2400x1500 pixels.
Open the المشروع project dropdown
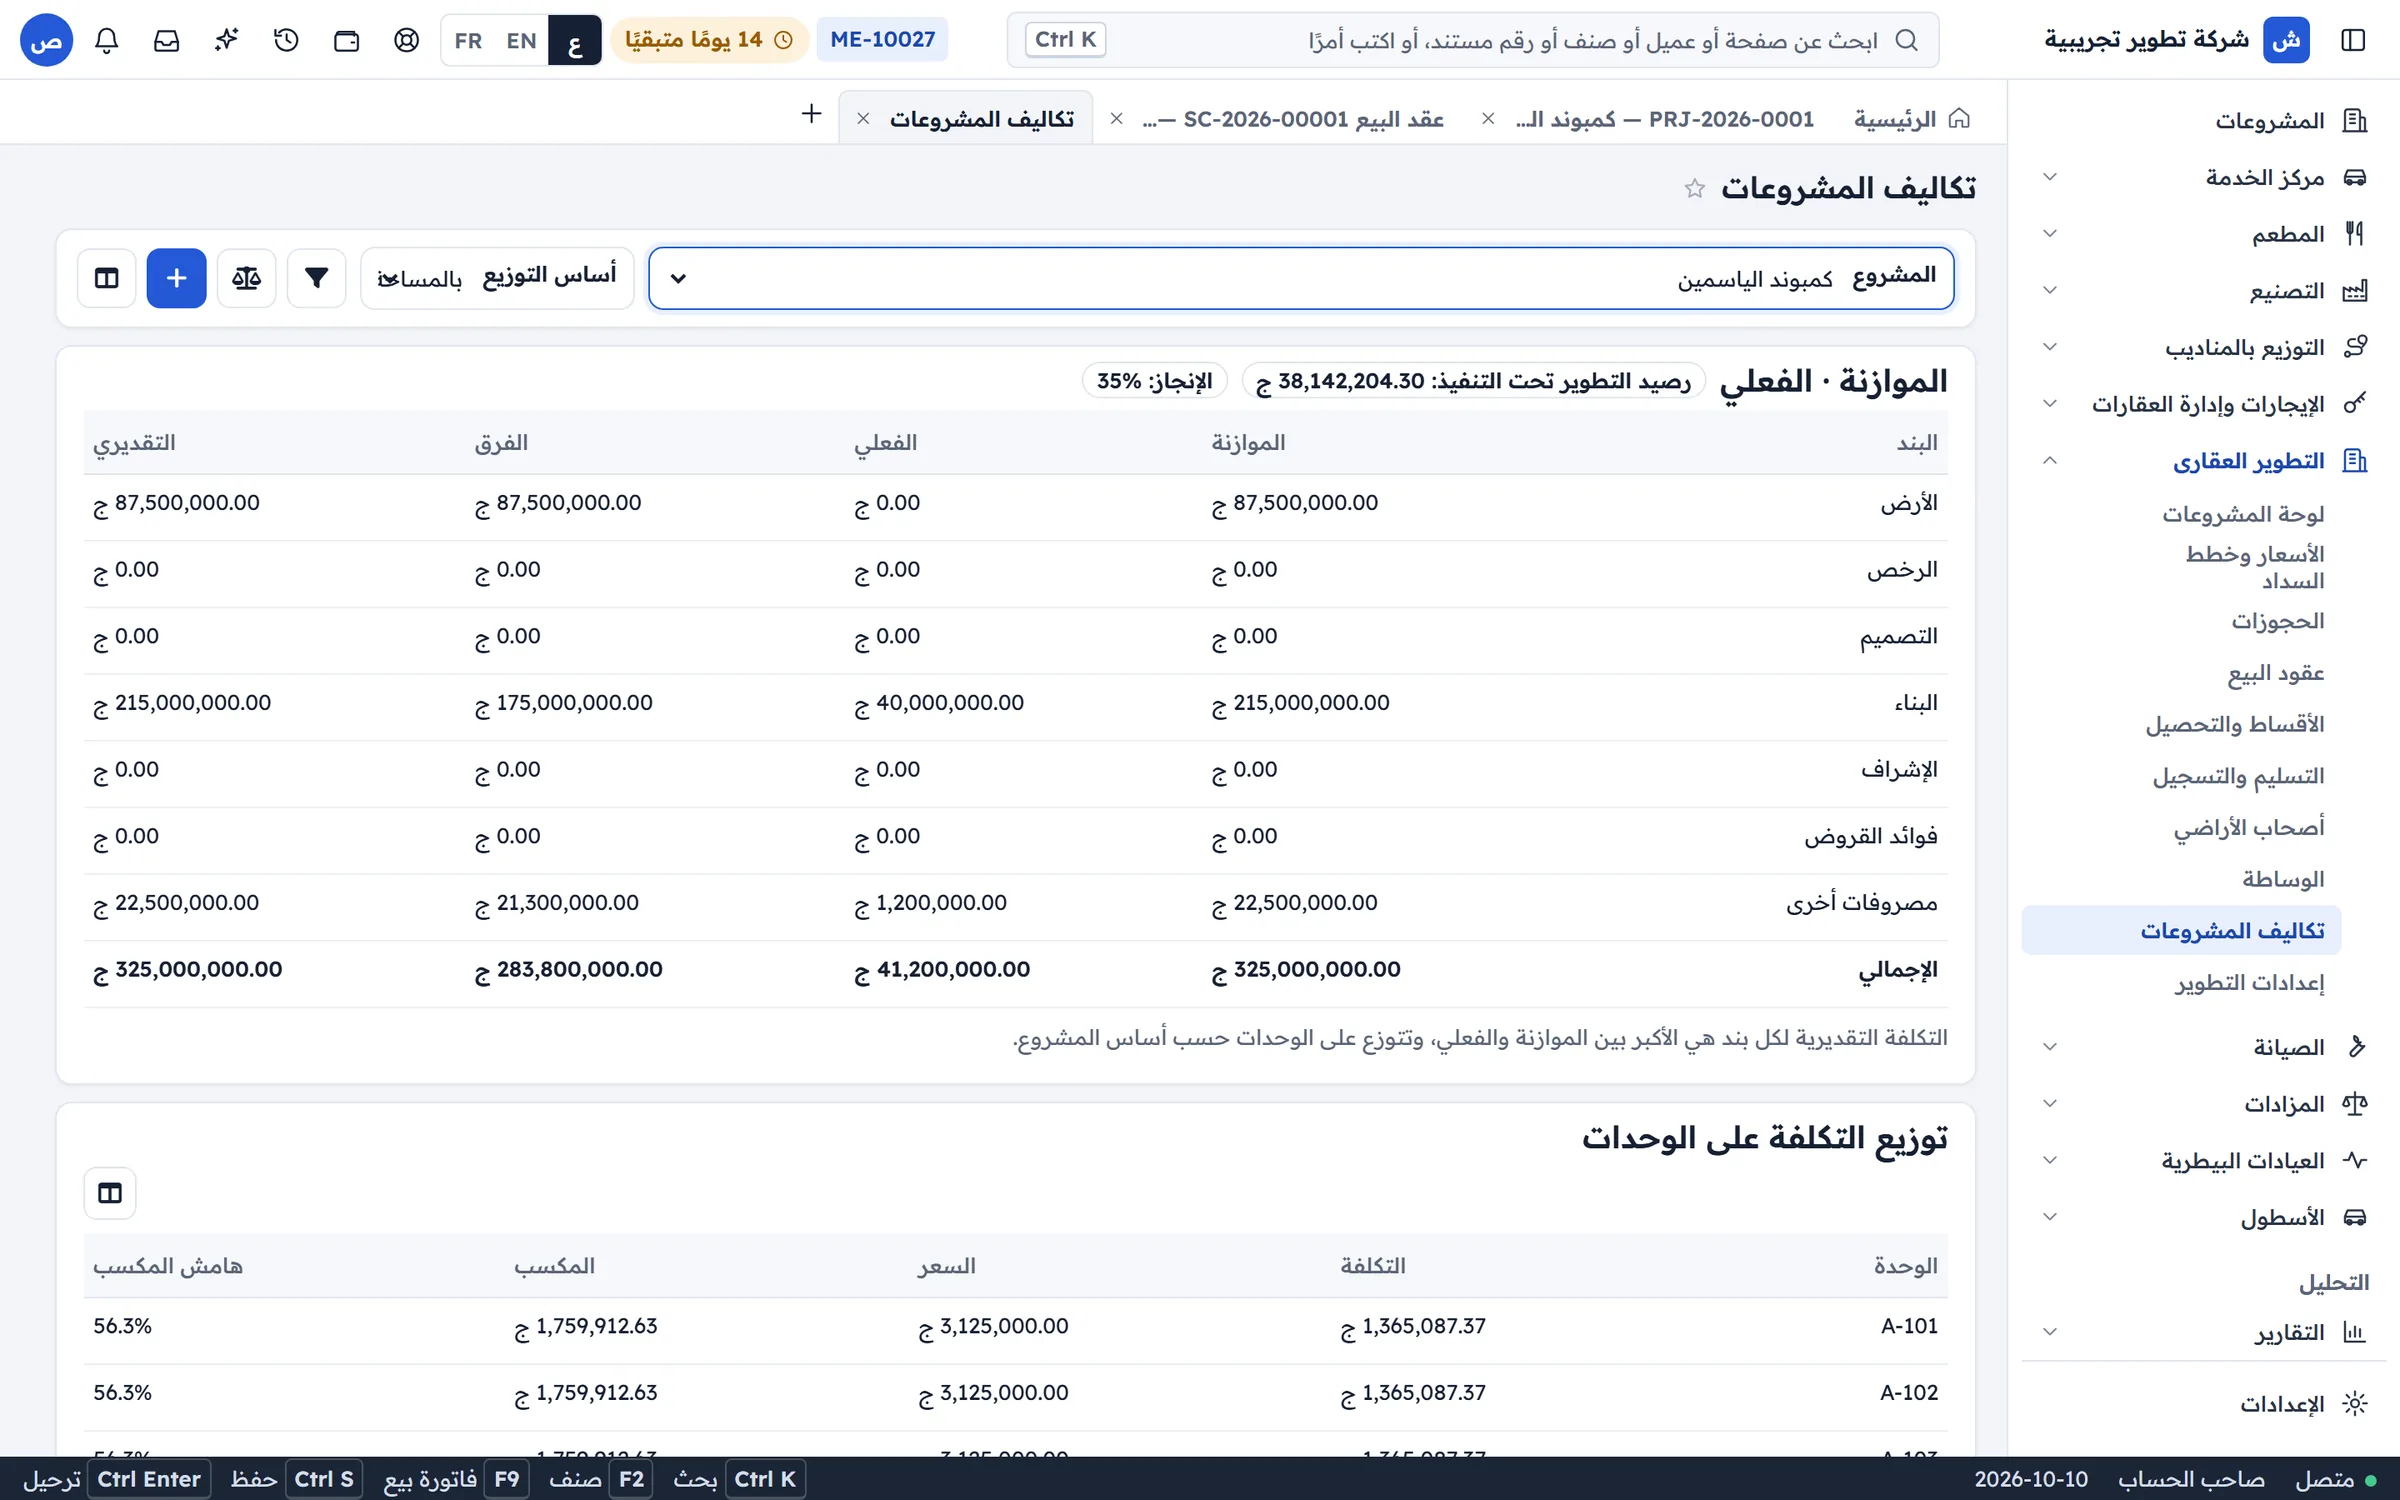[1301, 278]
